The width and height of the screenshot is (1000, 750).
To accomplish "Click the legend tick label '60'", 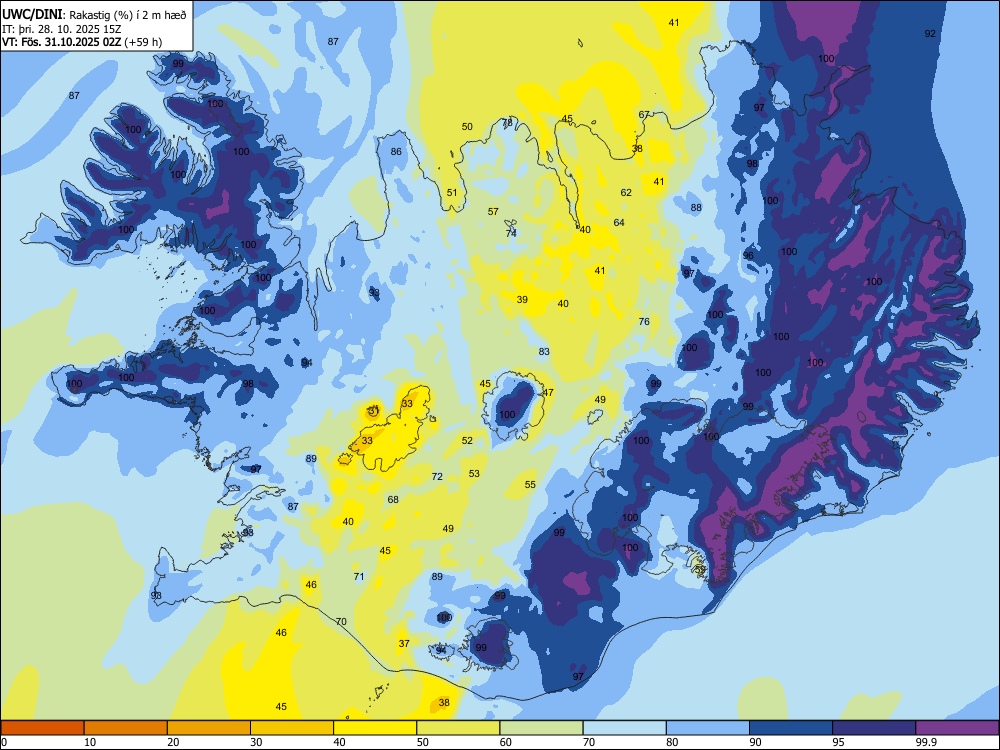I will pyautogui.click(x=506, y=742).
